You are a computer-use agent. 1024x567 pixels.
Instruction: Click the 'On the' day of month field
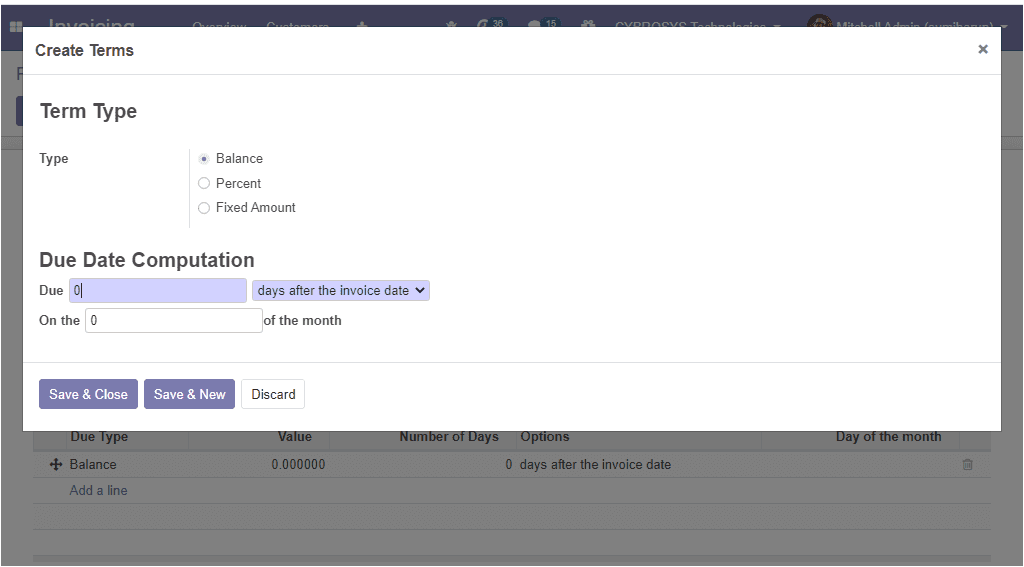[x=174, y=320]
